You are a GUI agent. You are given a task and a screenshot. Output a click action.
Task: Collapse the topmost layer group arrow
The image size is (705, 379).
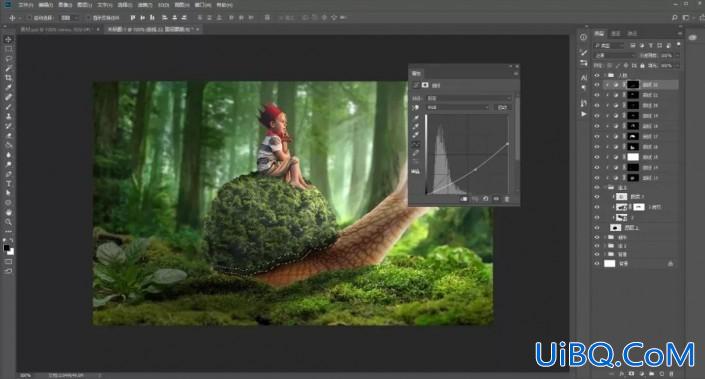coord(605,76)
